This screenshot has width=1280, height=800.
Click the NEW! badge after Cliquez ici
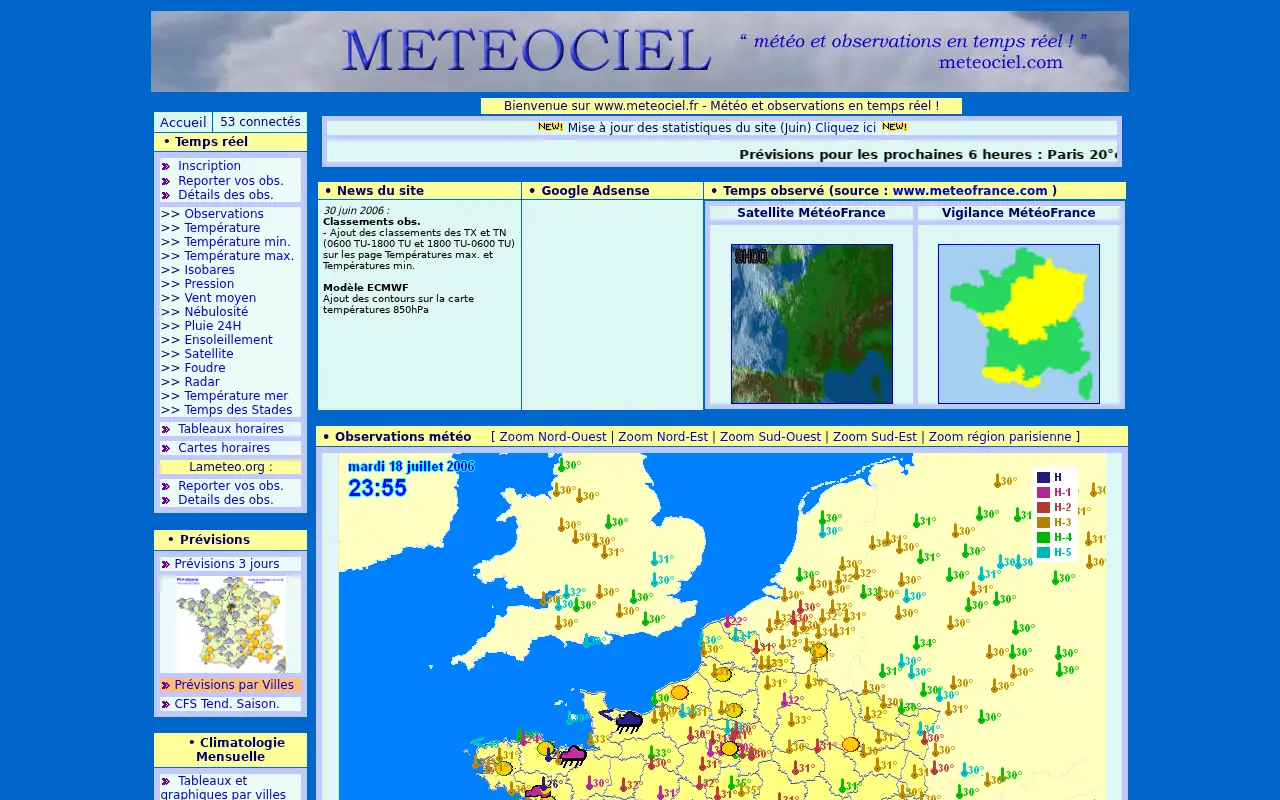click(894, 127)
